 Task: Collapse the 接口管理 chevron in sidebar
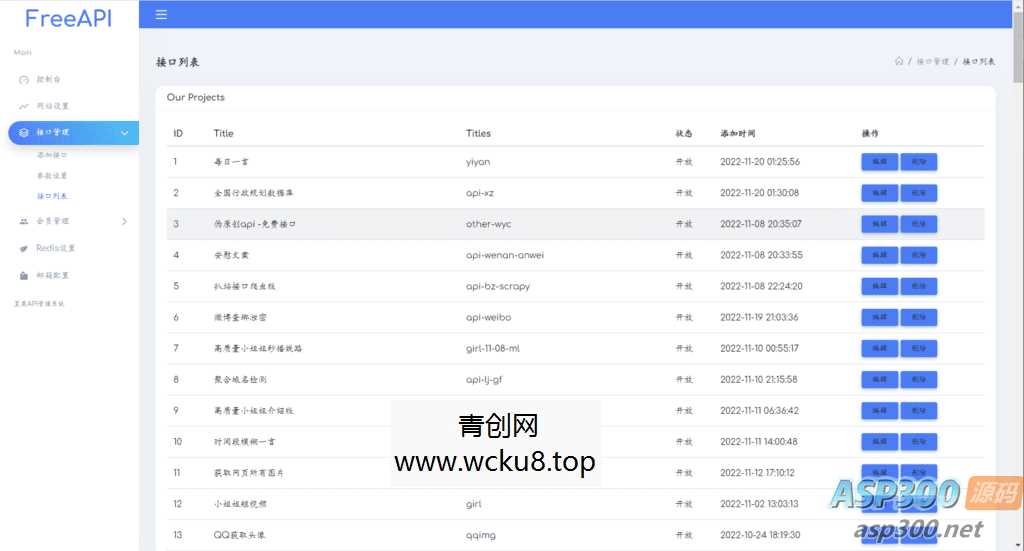pyautogui.click(x=124, y=133)
